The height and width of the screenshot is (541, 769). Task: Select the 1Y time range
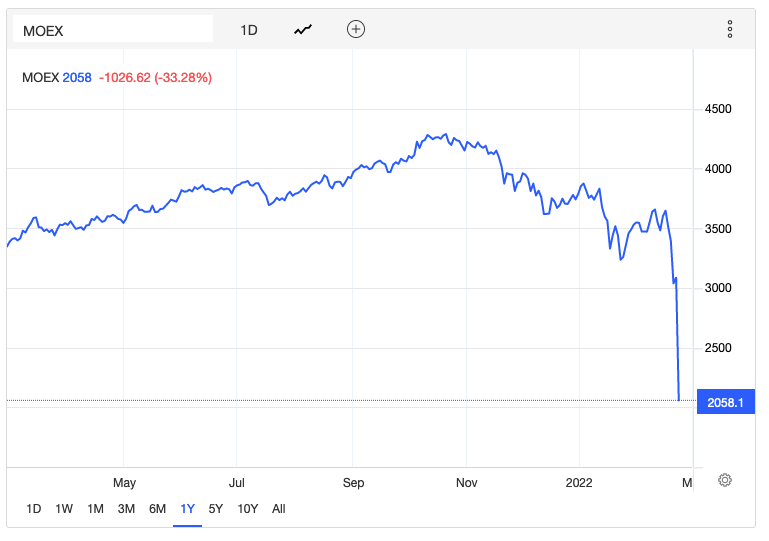[x=187, y=508]
